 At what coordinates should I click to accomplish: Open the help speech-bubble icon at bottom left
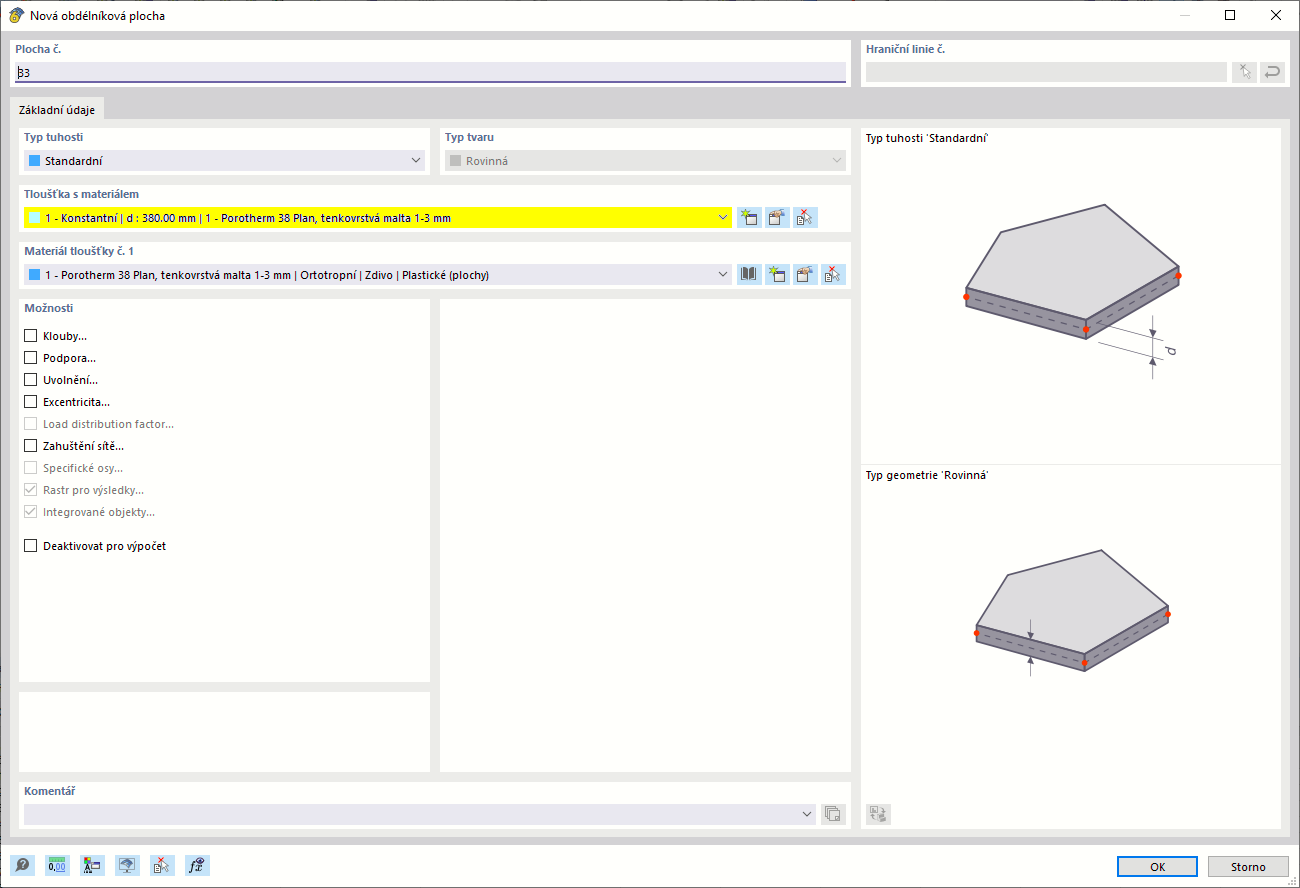[22, 866]
